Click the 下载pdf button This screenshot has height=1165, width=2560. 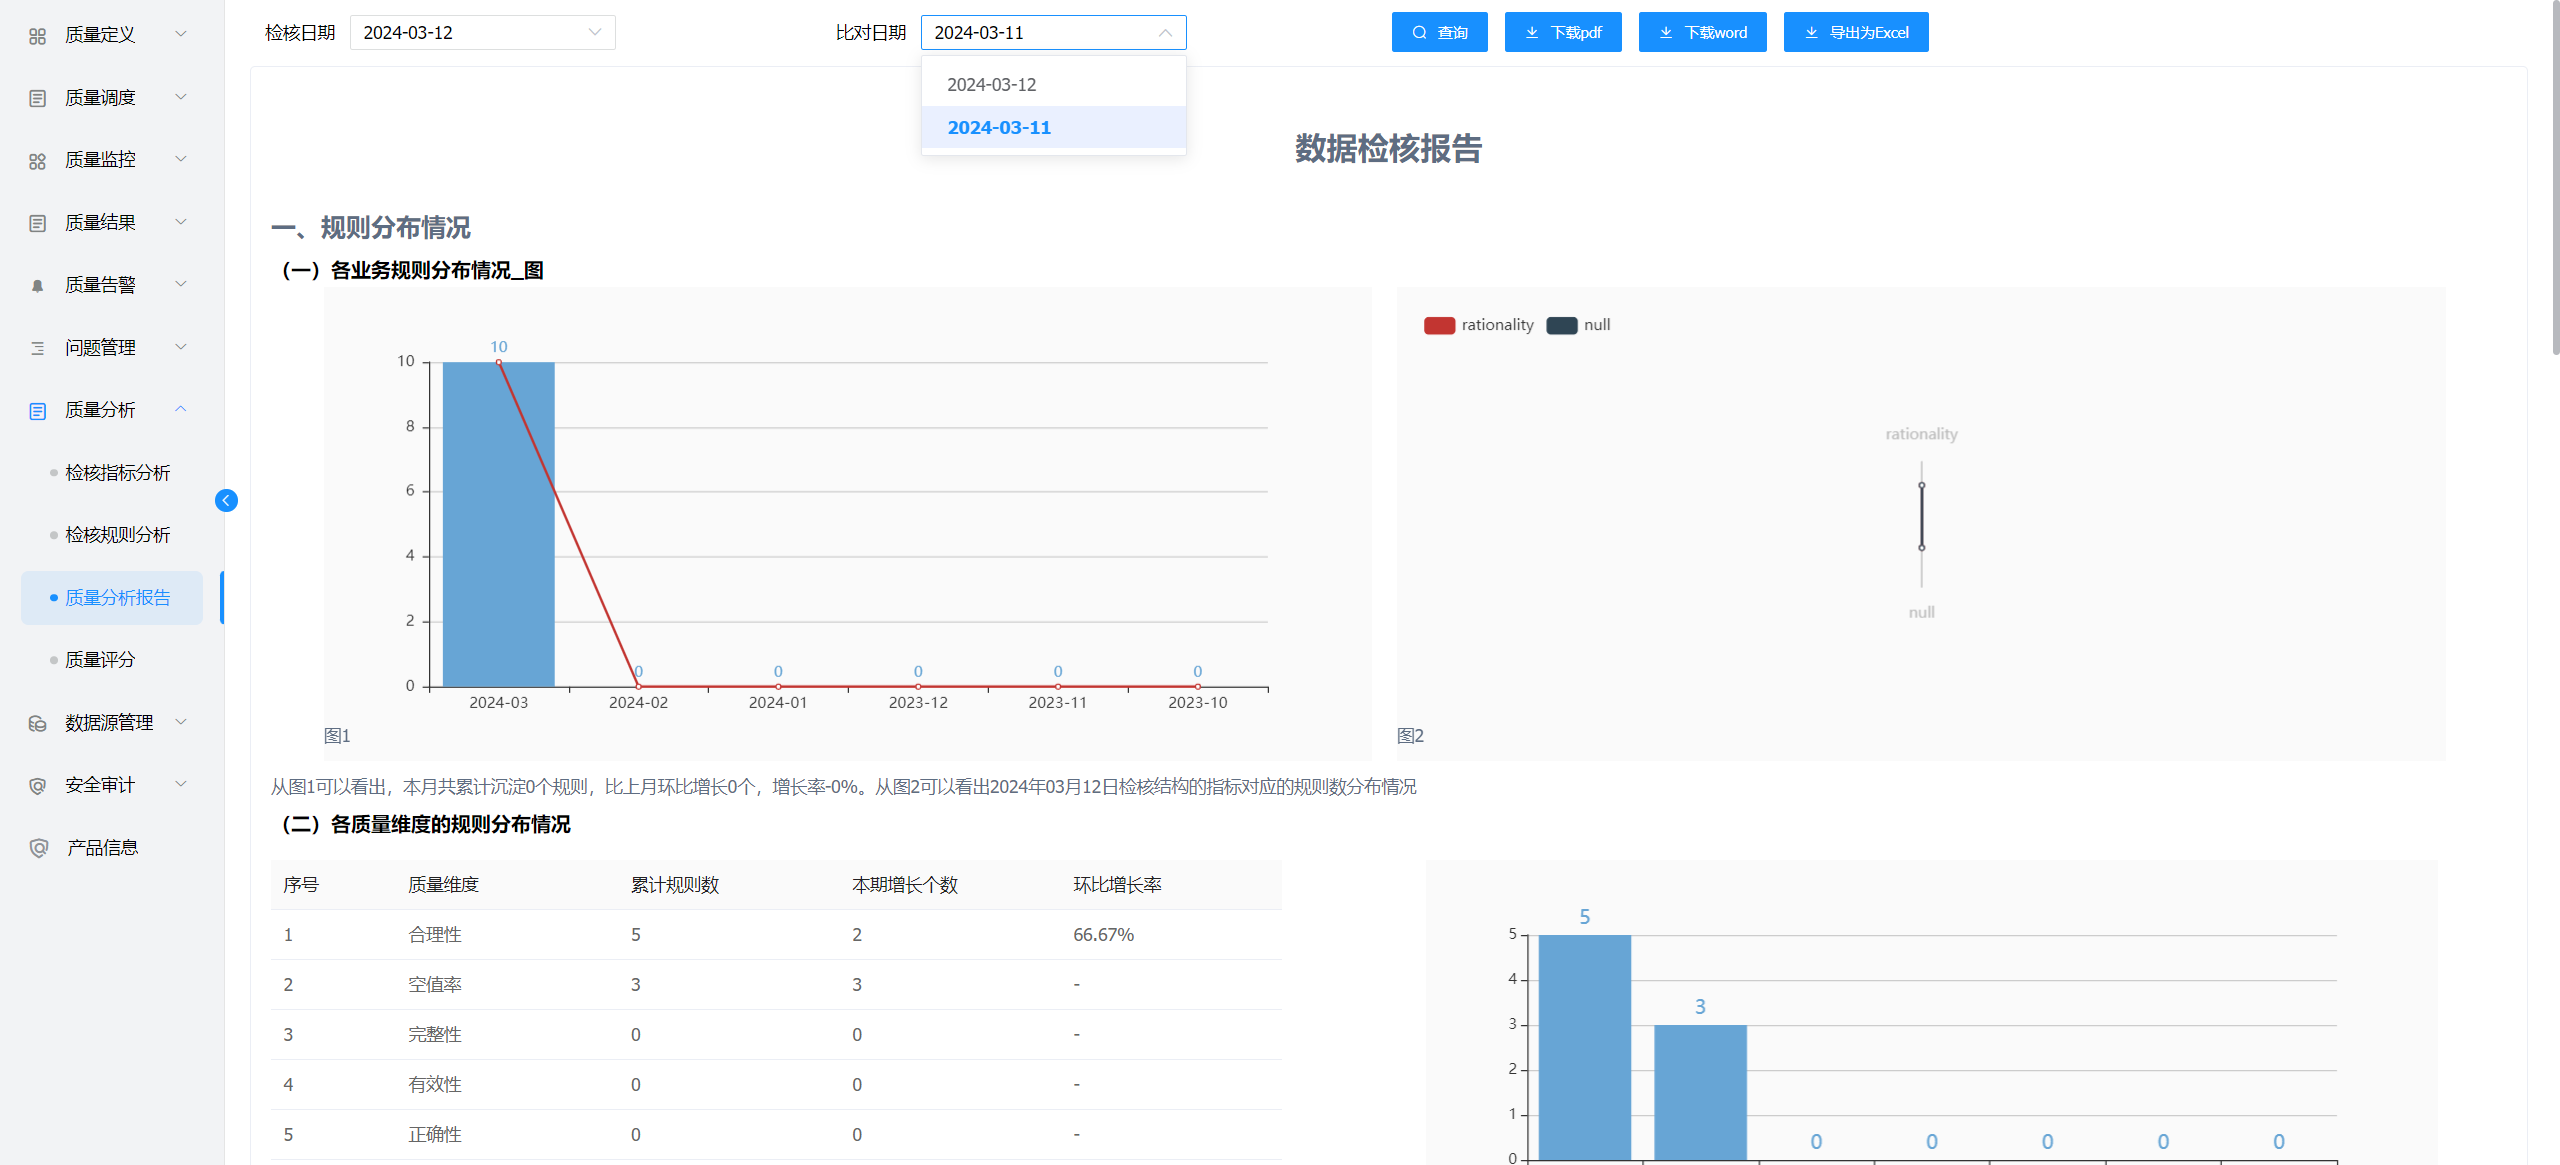click(1562, 32)
